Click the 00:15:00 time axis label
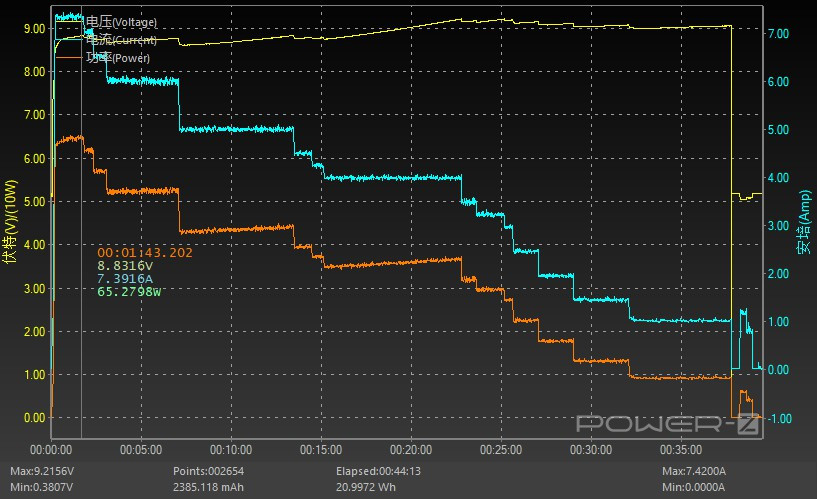The image size is (817, 499). pyautogui.click(x=321, y=450)
